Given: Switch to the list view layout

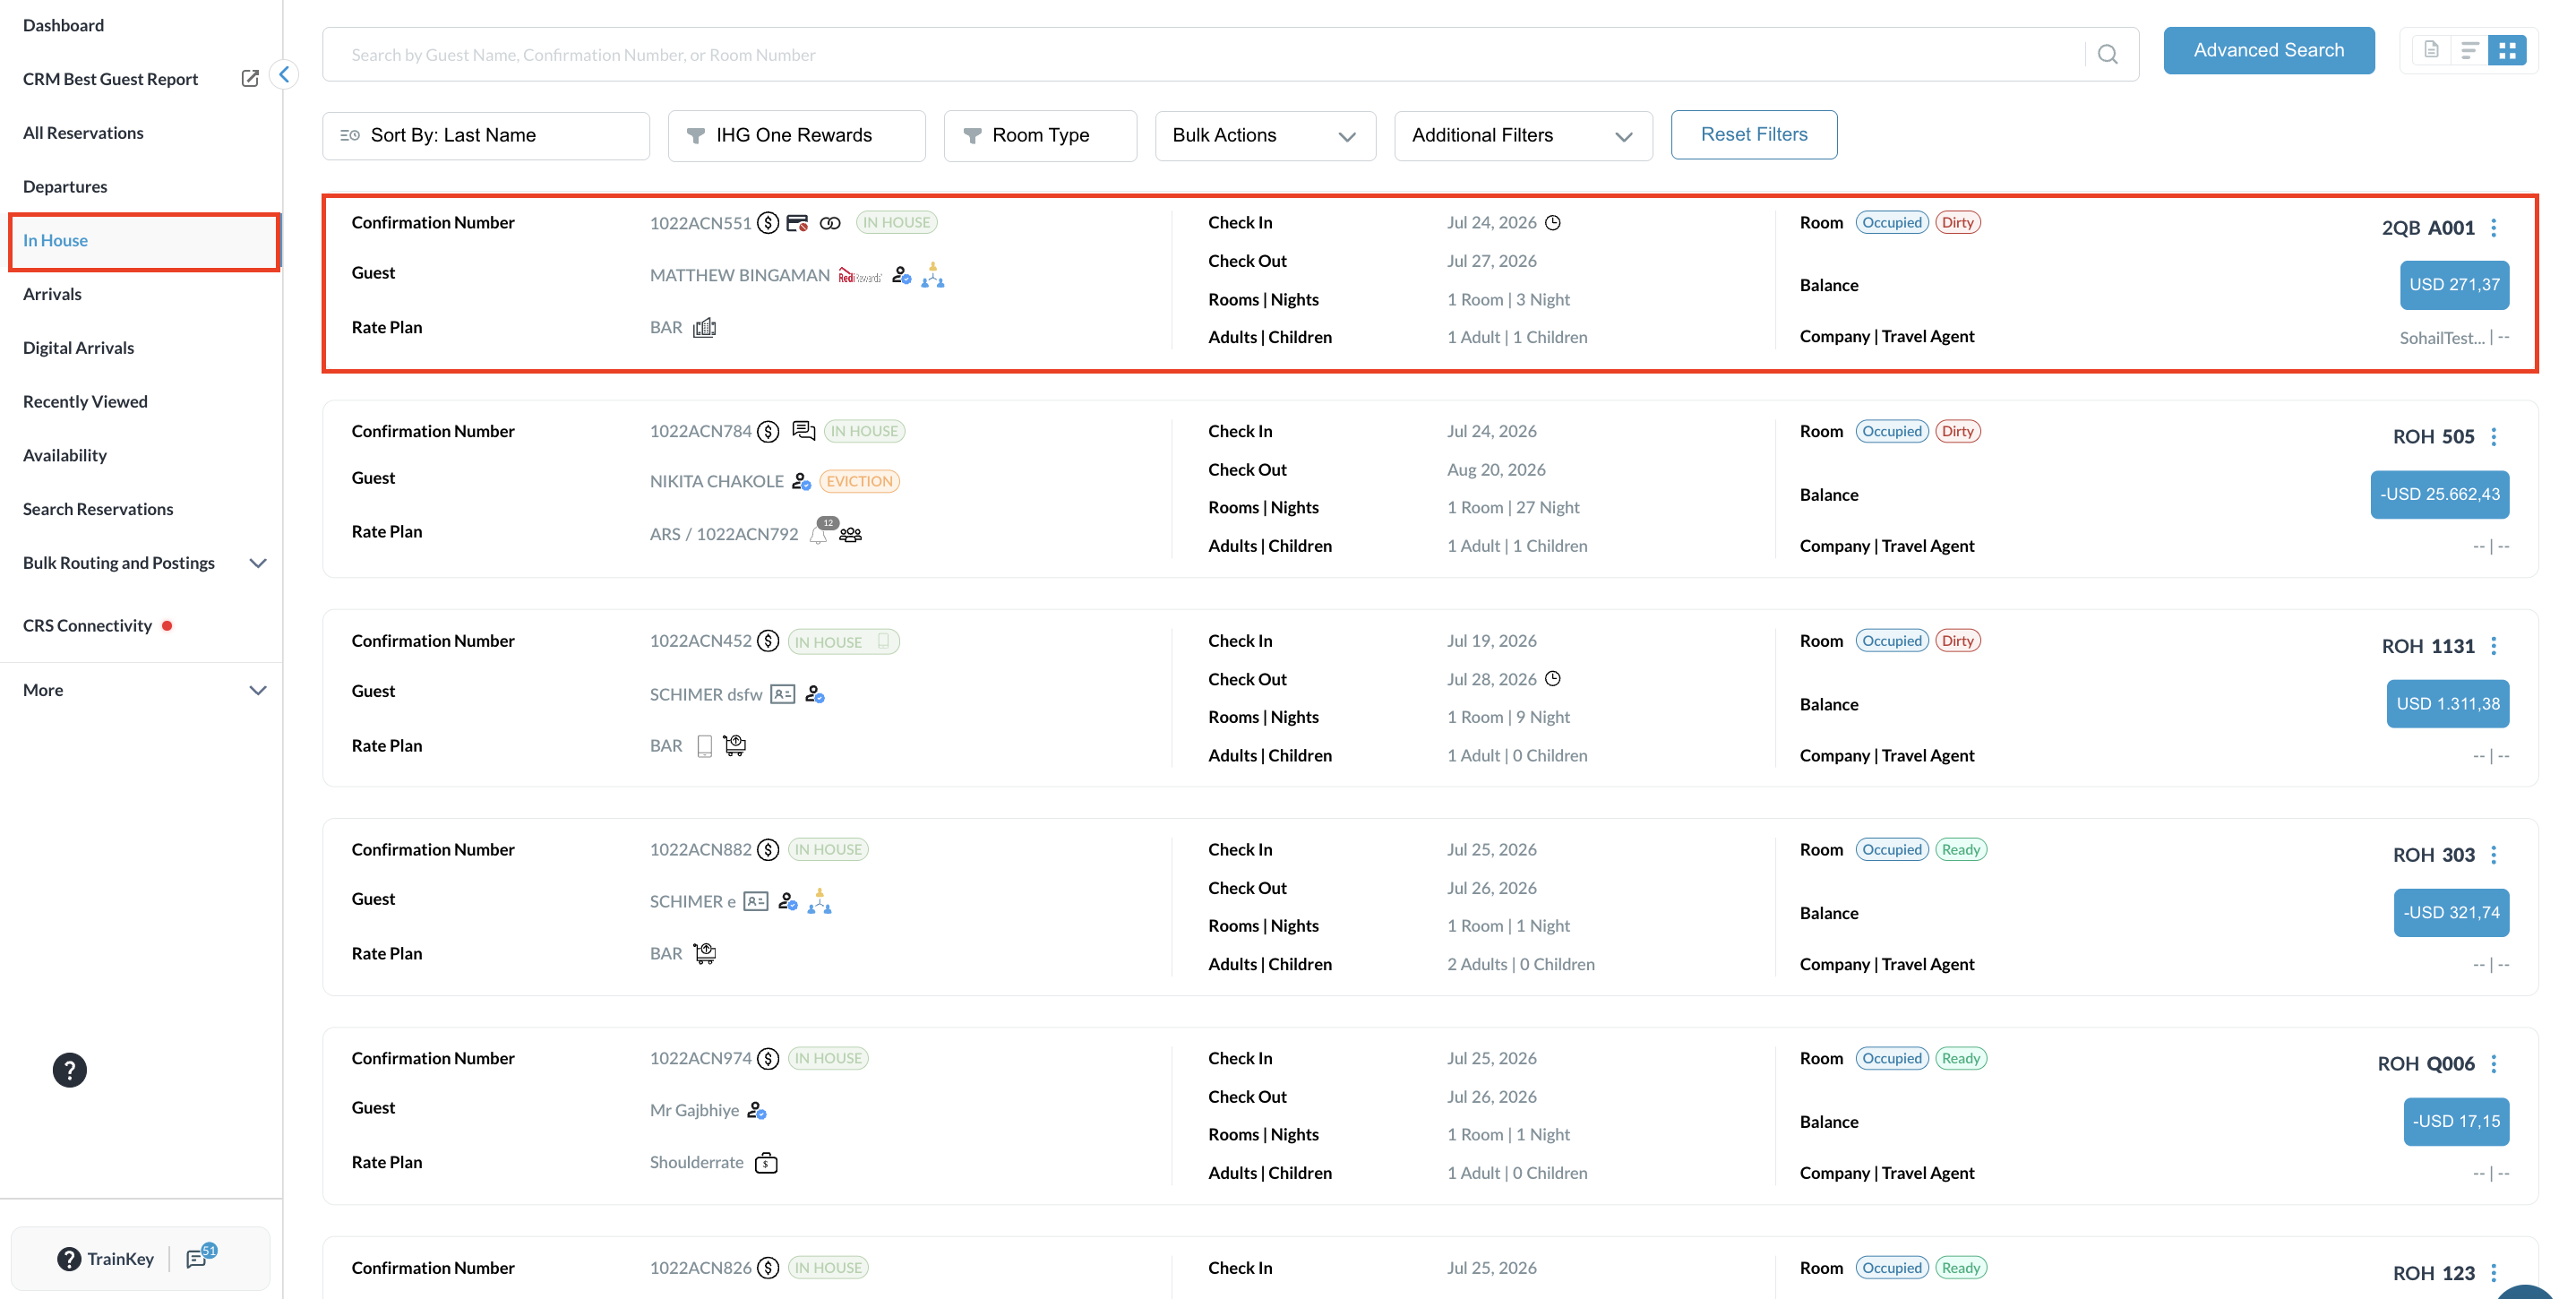Looking at the screenshot, I should (x=2469, y=50).
